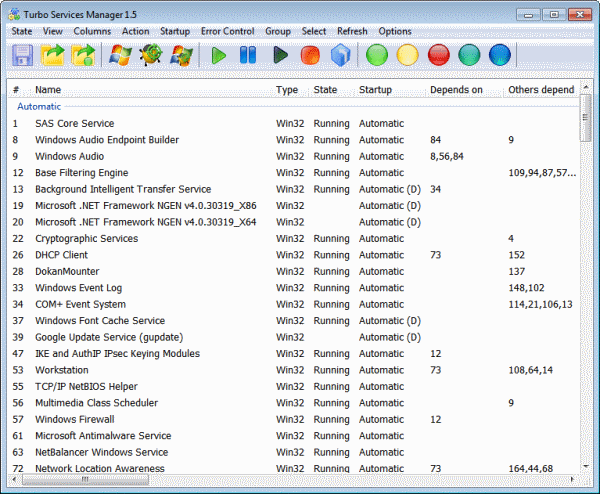Click the scroll down arrow

click(585, 466)
